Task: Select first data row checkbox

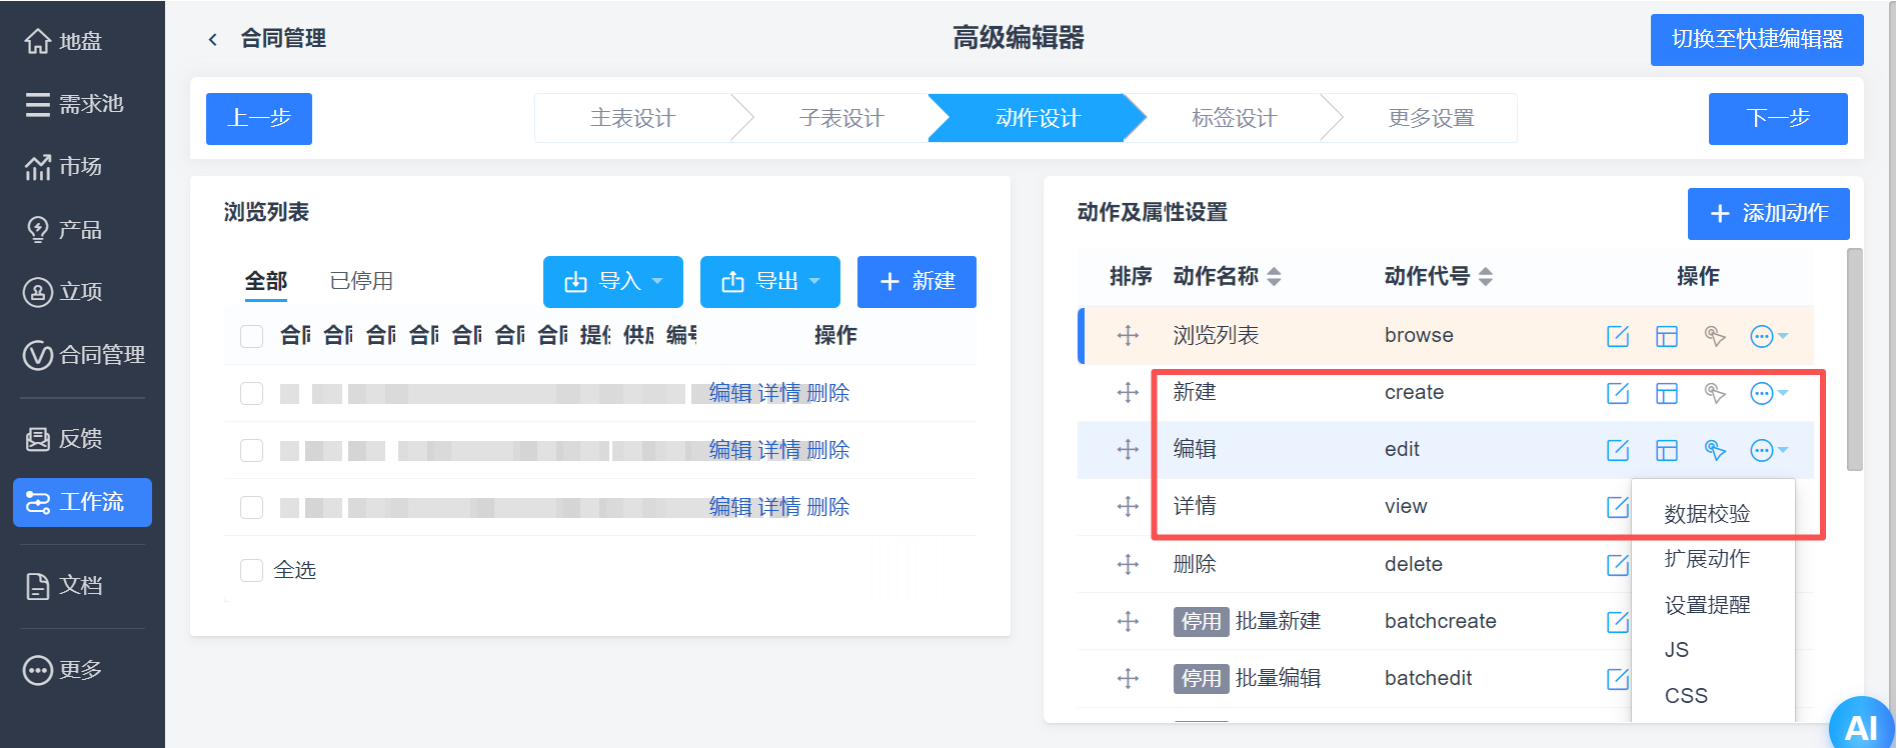Action: click(251, 393)
